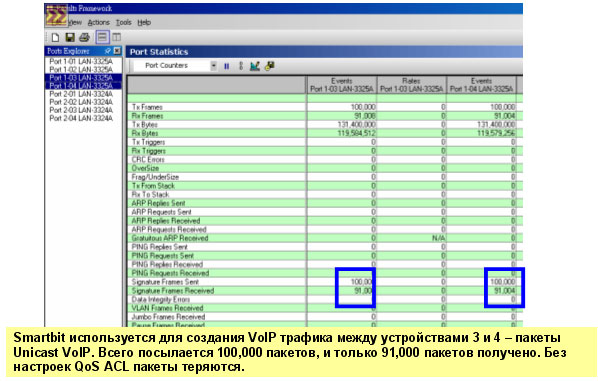
Task: Toggle the horizontal split view icon
Action: 102,37
